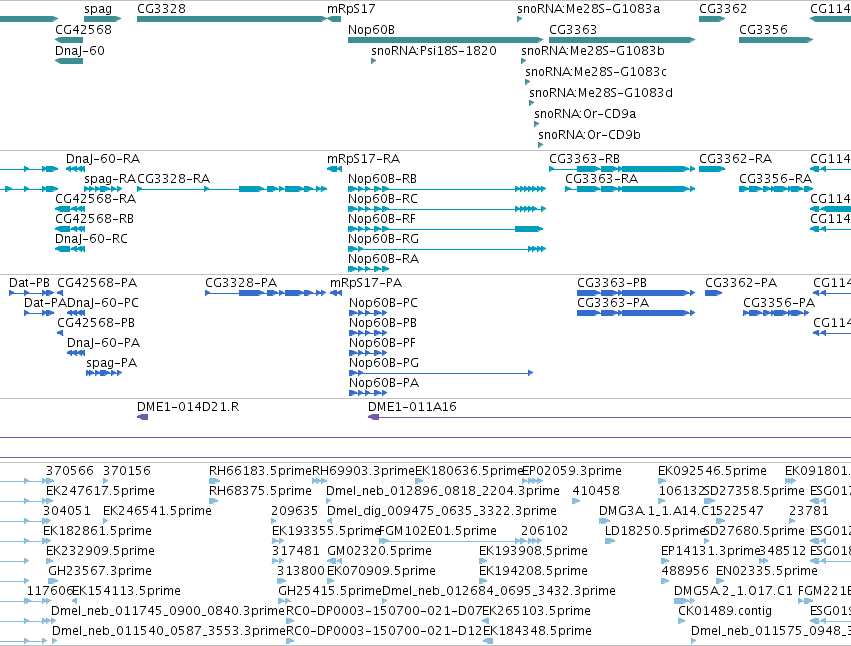Click the CG3356-PA protein label
The width and height of the screenshot is (851, 646).
pyautogui.click(x=779, y=303)
